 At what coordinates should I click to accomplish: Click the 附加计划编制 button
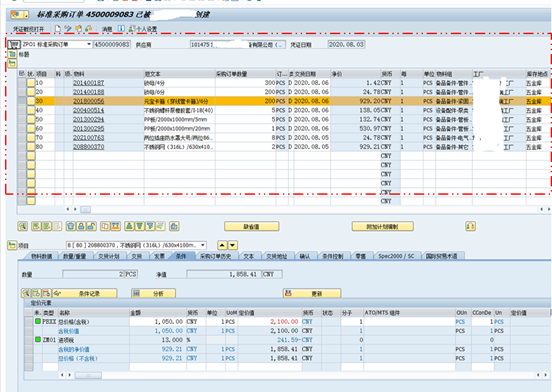point(383,226)
